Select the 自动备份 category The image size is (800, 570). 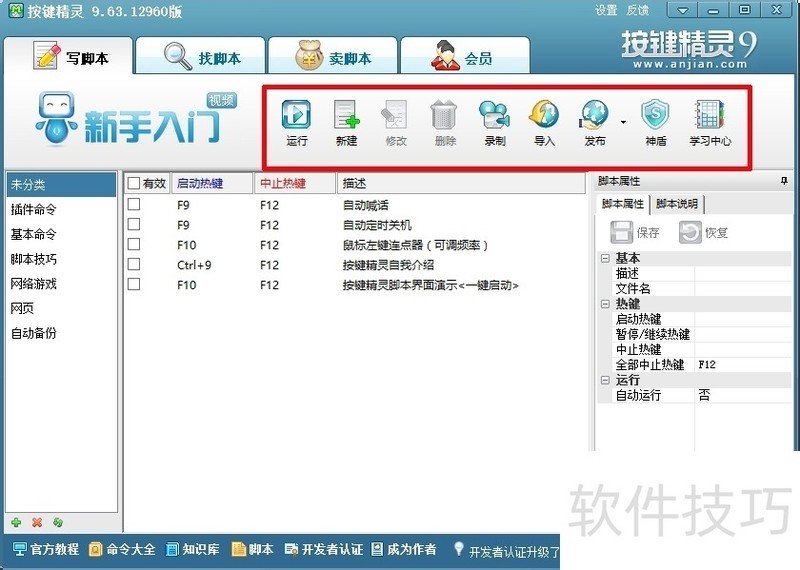tap(61, 333)
